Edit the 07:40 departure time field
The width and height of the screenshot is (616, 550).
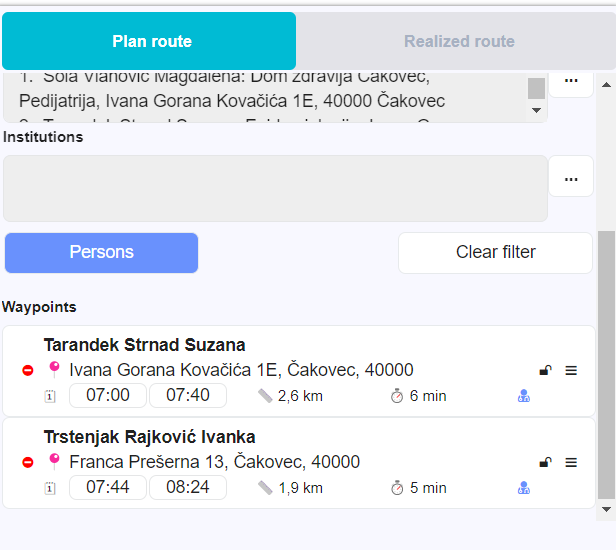pos(187,395)
